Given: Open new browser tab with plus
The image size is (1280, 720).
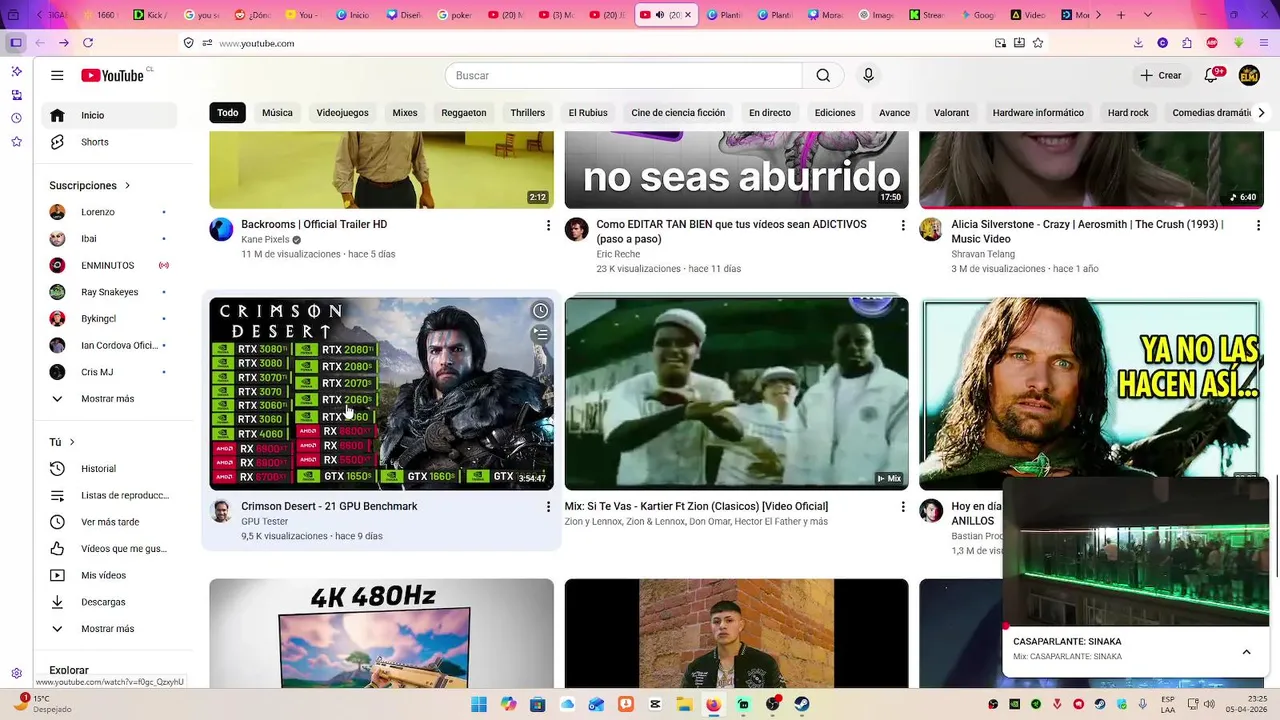Looking at the screenshot, I should tap(1121, 15).
